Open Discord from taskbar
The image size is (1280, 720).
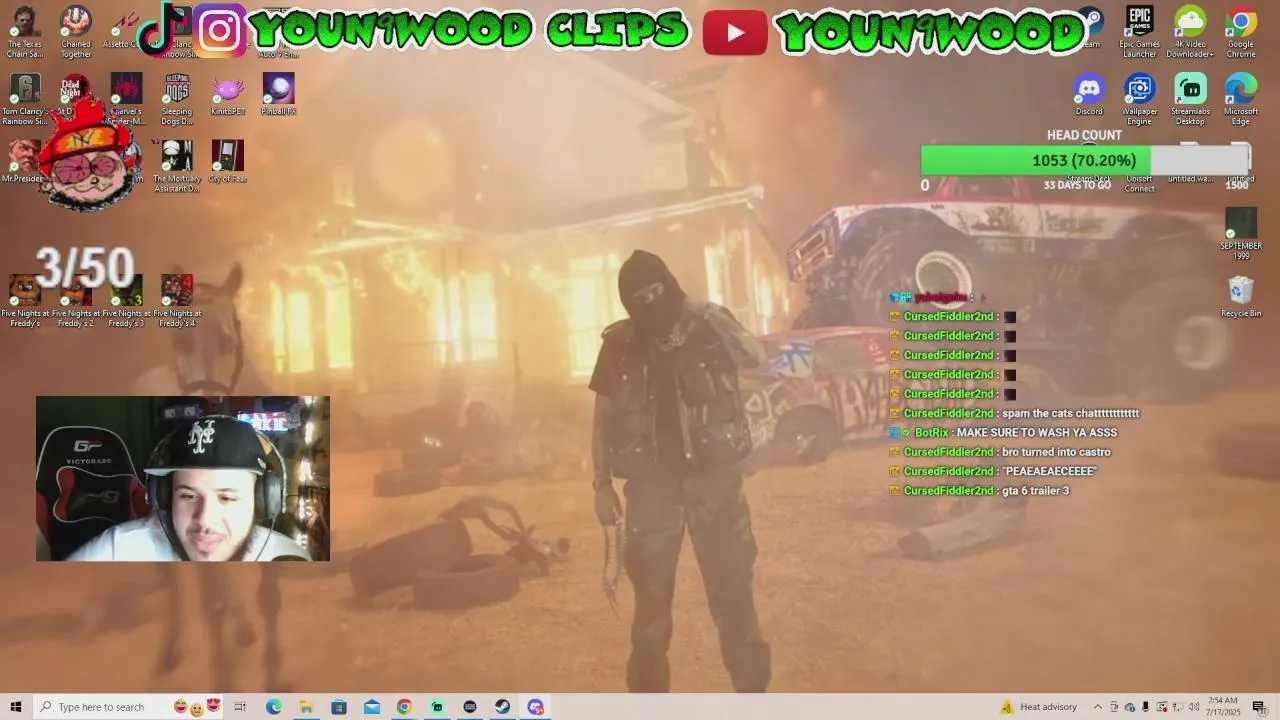pyautogui.click(x=535, y=707)
